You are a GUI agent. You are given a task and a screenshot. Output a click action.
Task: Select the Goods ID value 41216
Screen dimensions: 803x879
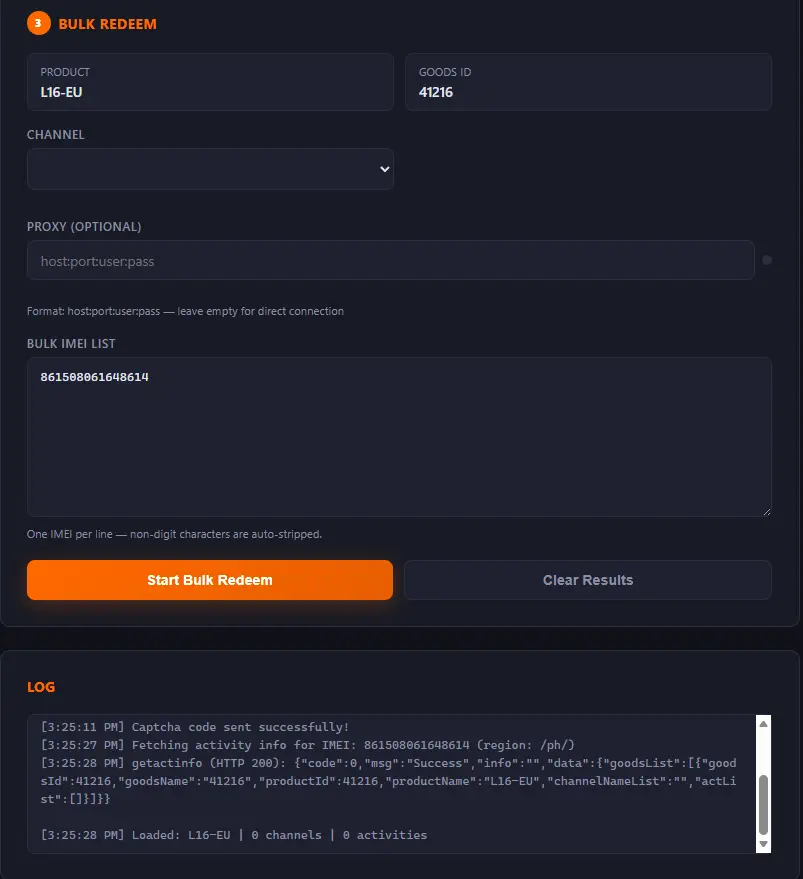436,92
